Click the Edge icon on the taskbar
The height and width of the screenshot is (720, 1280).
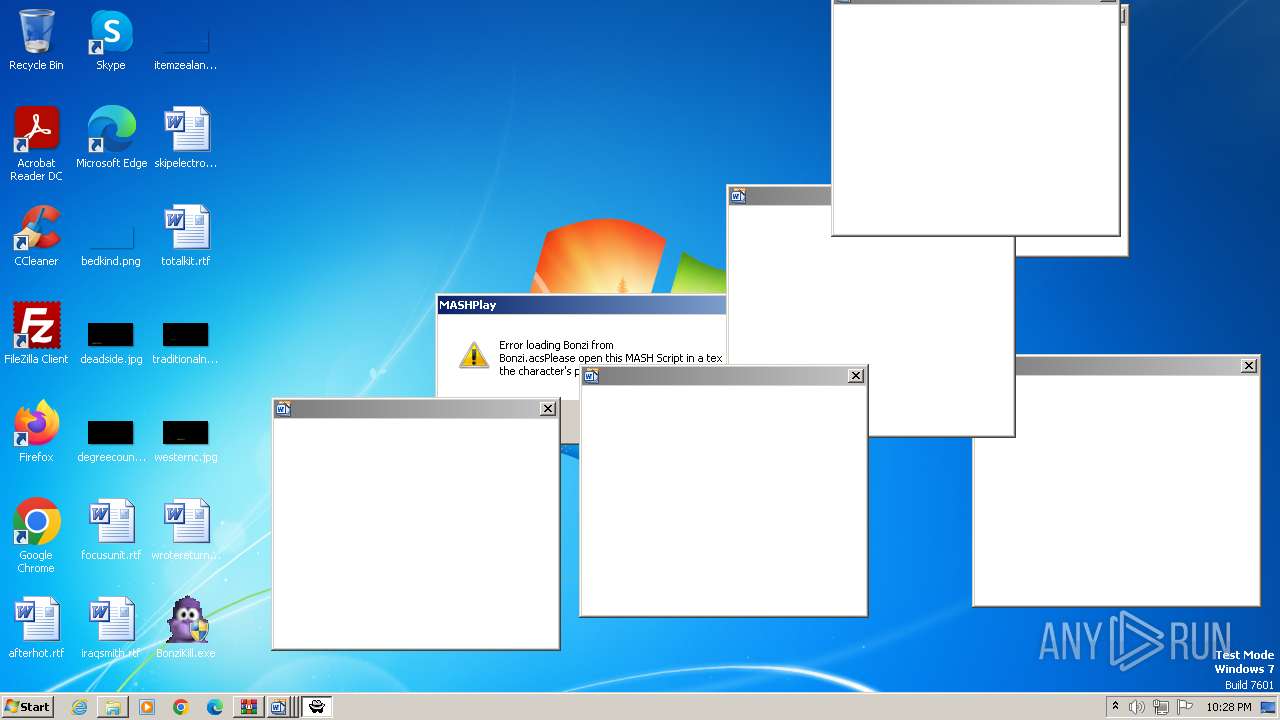215,707
